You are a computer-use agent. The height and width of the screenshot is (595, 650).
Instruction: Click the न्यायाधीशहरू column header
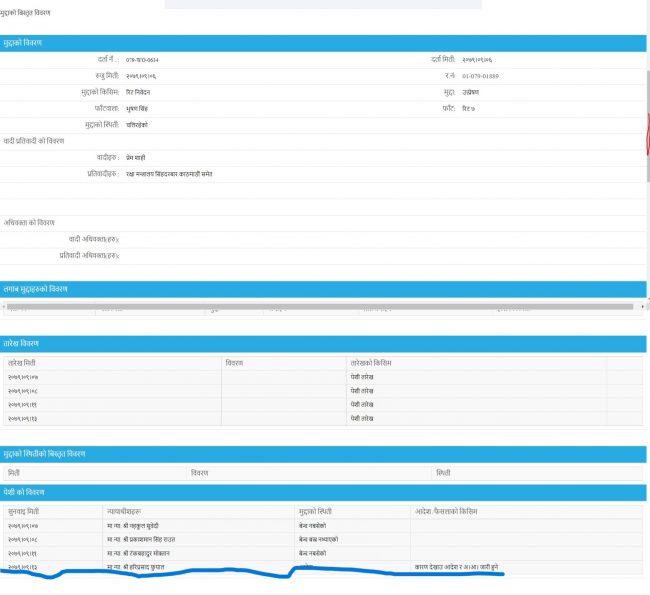127,511
